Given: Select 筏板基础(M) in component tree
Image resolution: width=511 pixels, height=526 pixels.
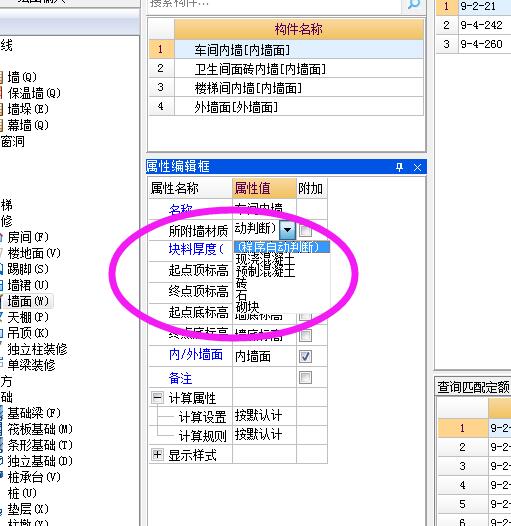Looking at the screenshot, I should click(40, 429).
